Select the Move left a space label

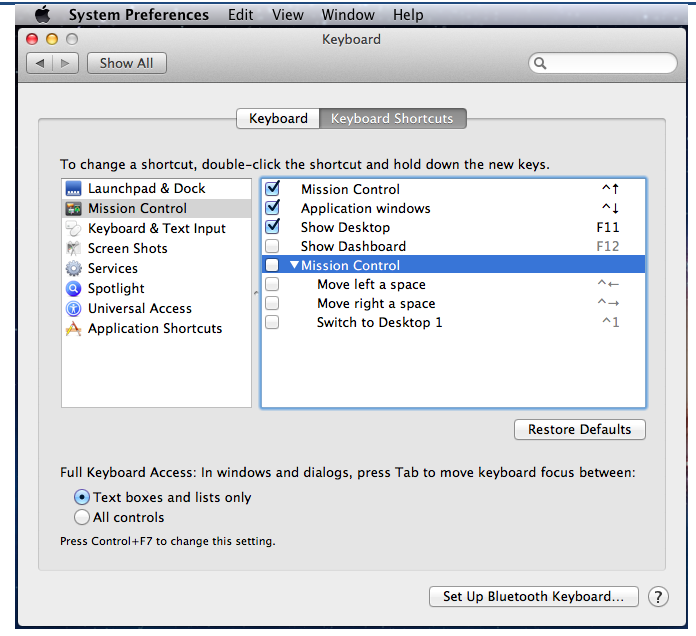[372, 284]
